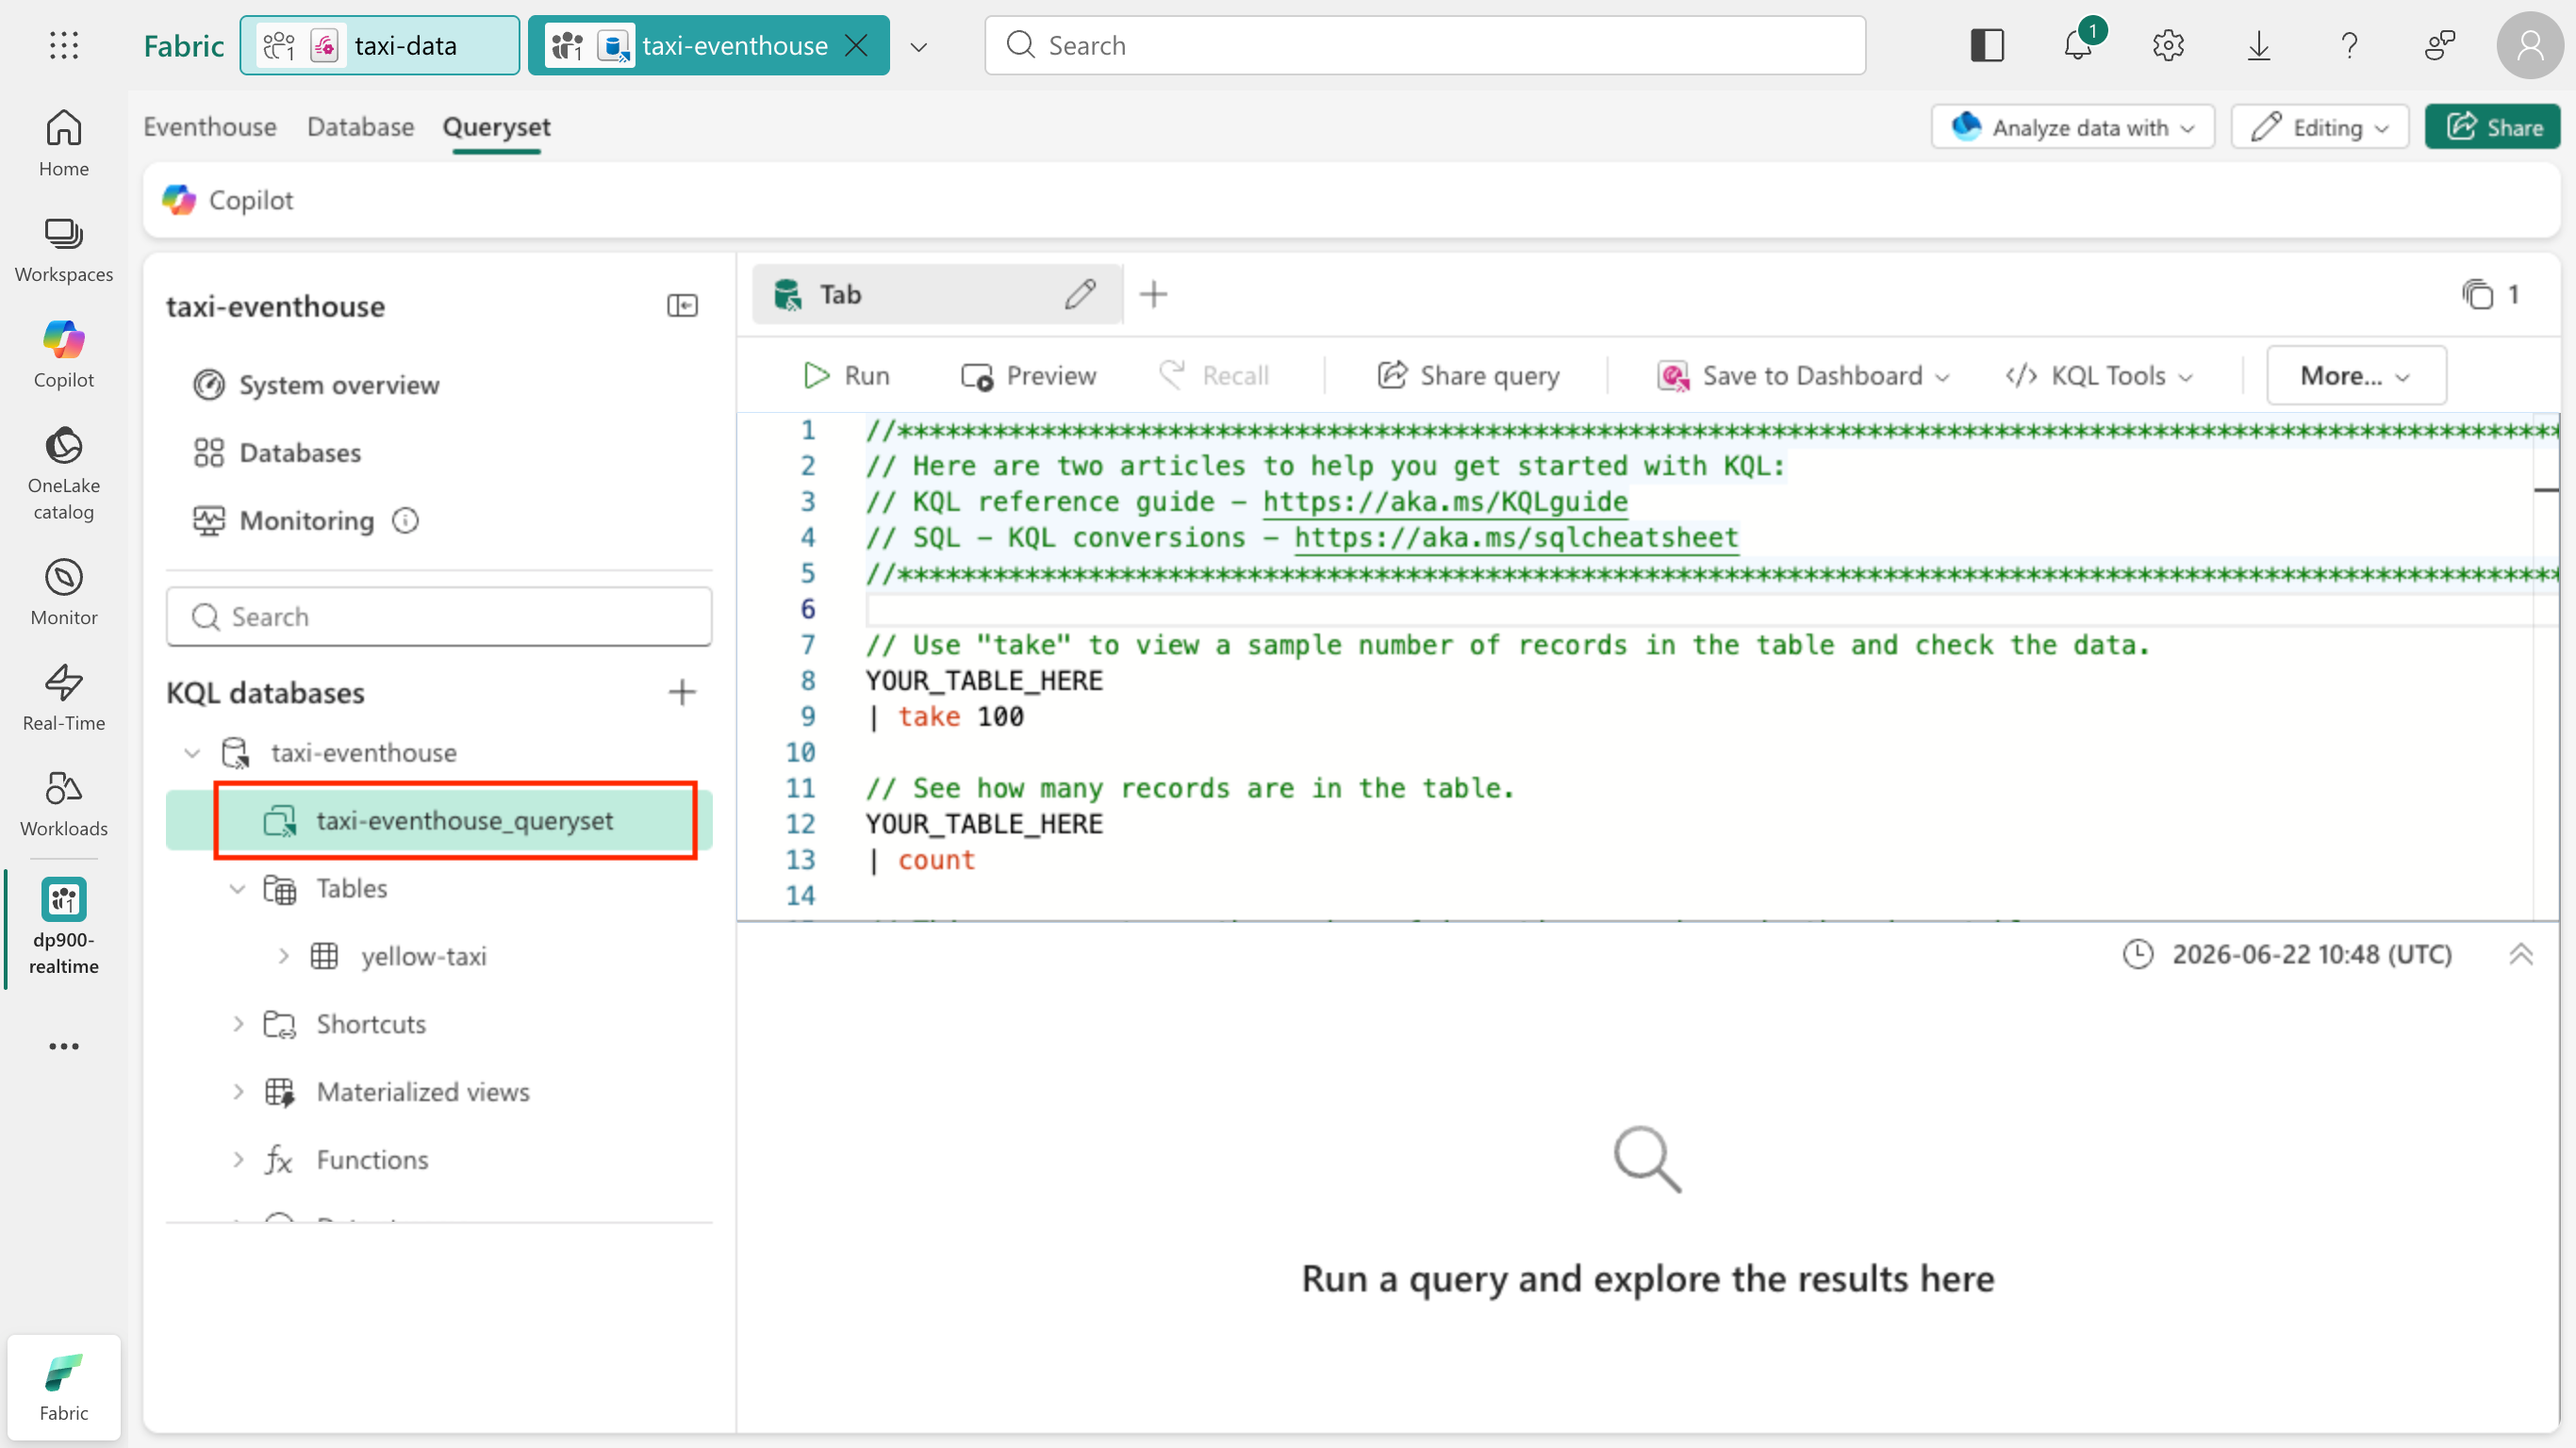Click the global Search box

[1425, 45]
